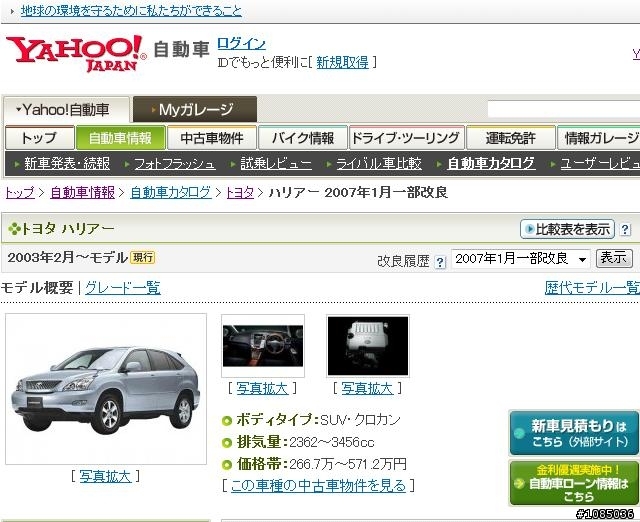
Task: Click the 比較表を表示 button
Action: click(567, 229)
